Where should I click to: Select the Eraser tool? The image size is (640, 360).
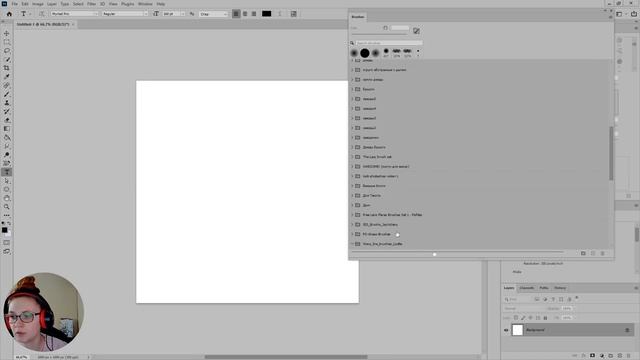(x=7, y=120)
